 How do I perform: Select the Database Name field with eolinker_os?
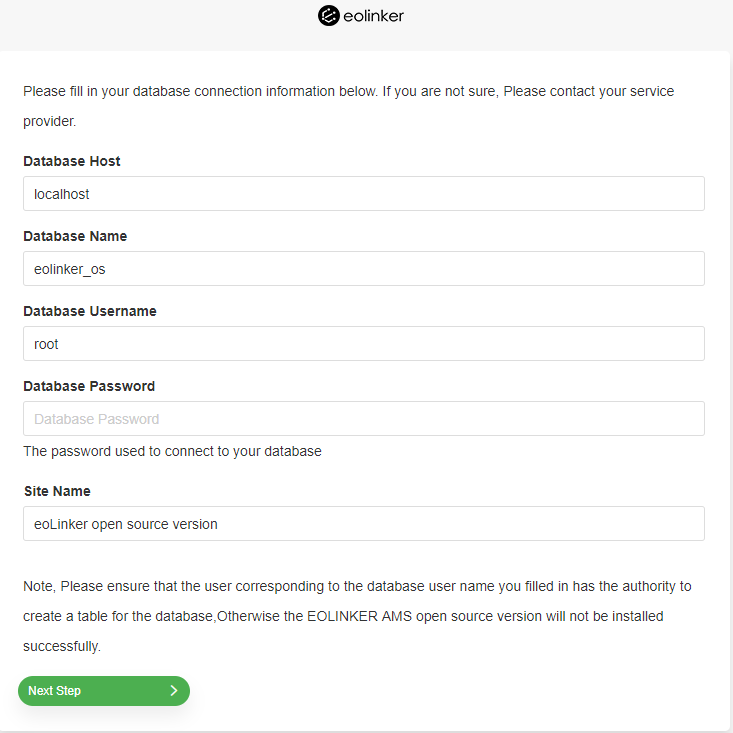363,269
